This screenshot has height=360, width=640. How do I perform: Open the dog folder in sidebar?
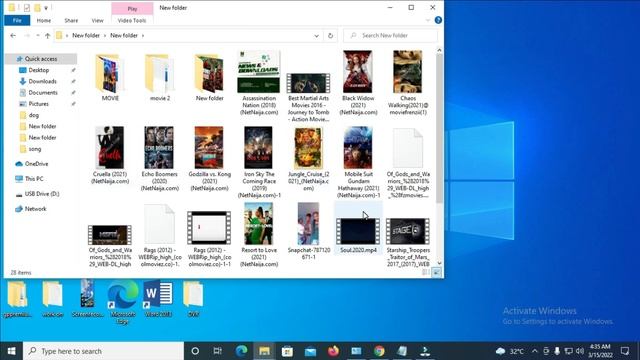34,115
